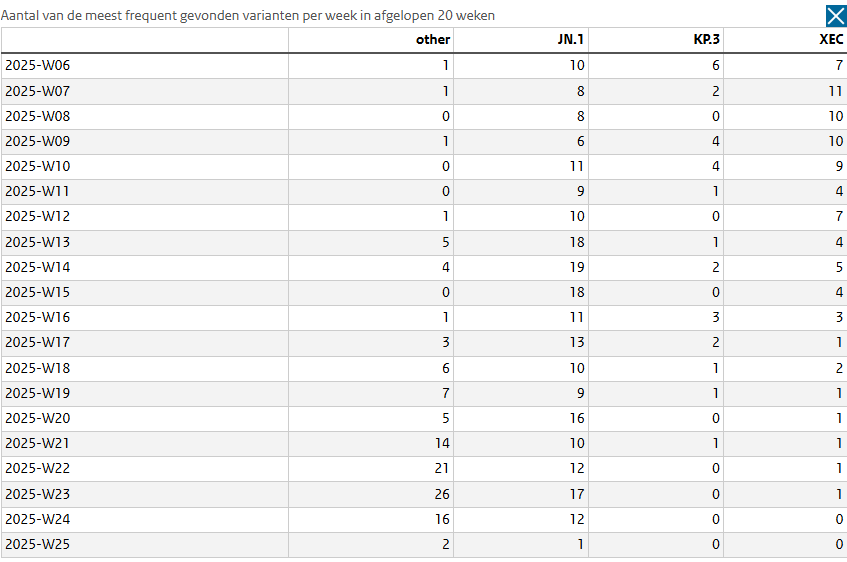Click other value 21 in W22 row

[x=442, y=468]
